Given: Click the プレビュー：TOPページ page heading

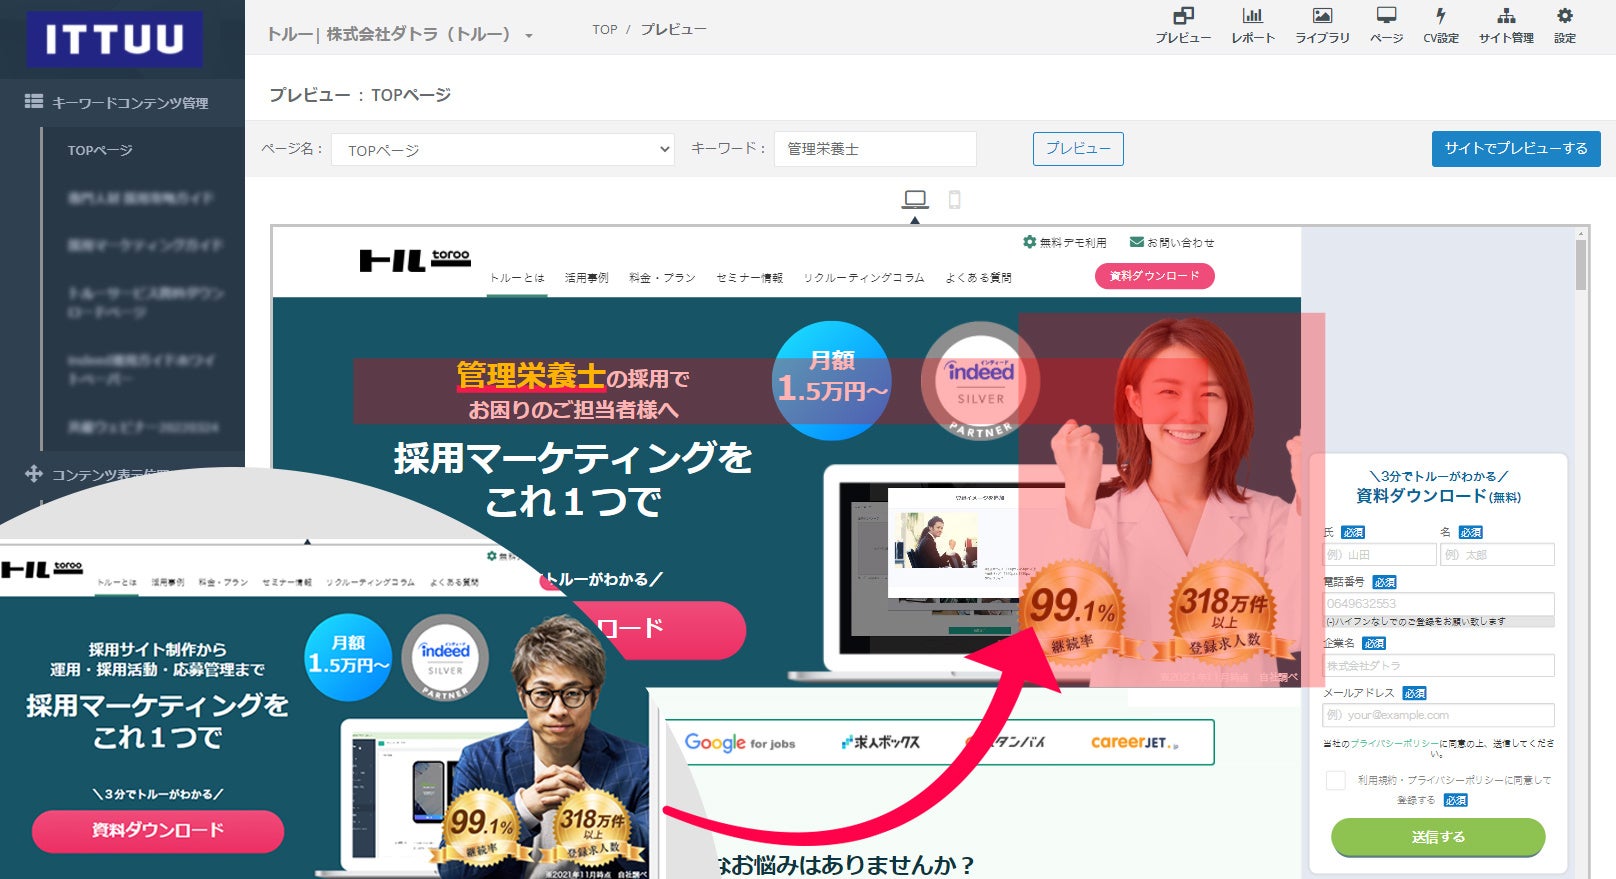Looking at the screenshot, I should [360, 95].
